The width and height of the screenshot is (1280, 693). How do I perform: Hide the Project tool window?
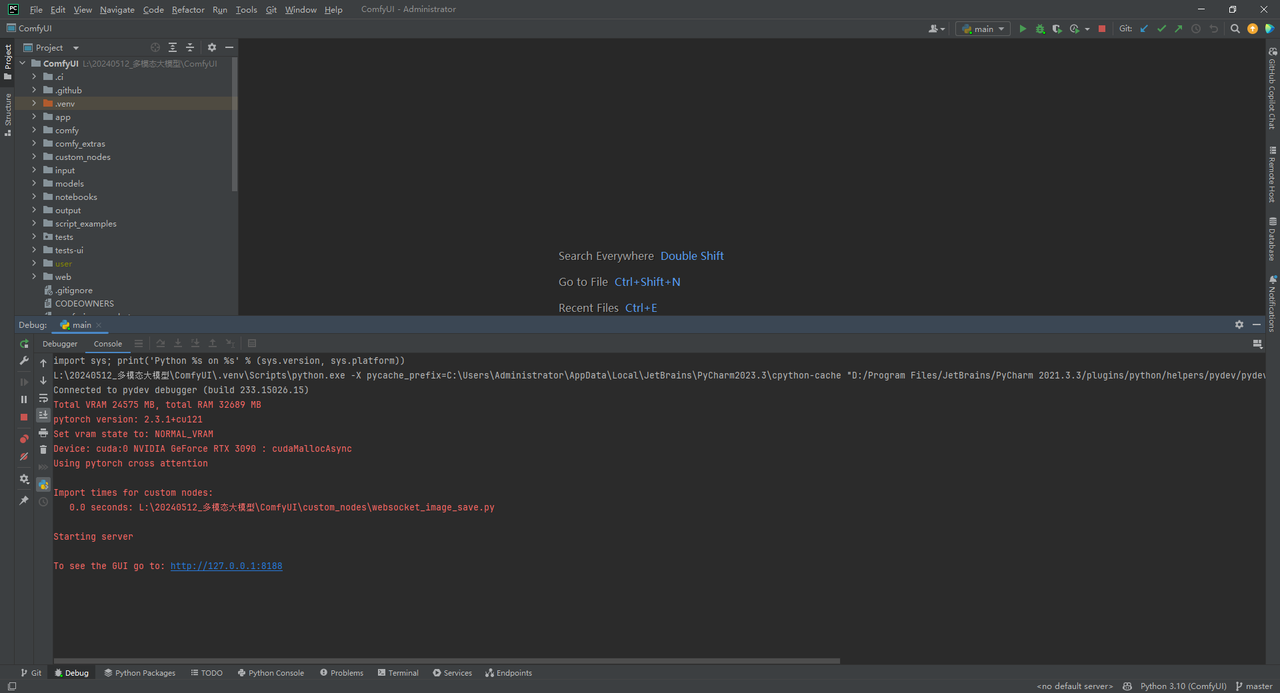click(229, 47)
